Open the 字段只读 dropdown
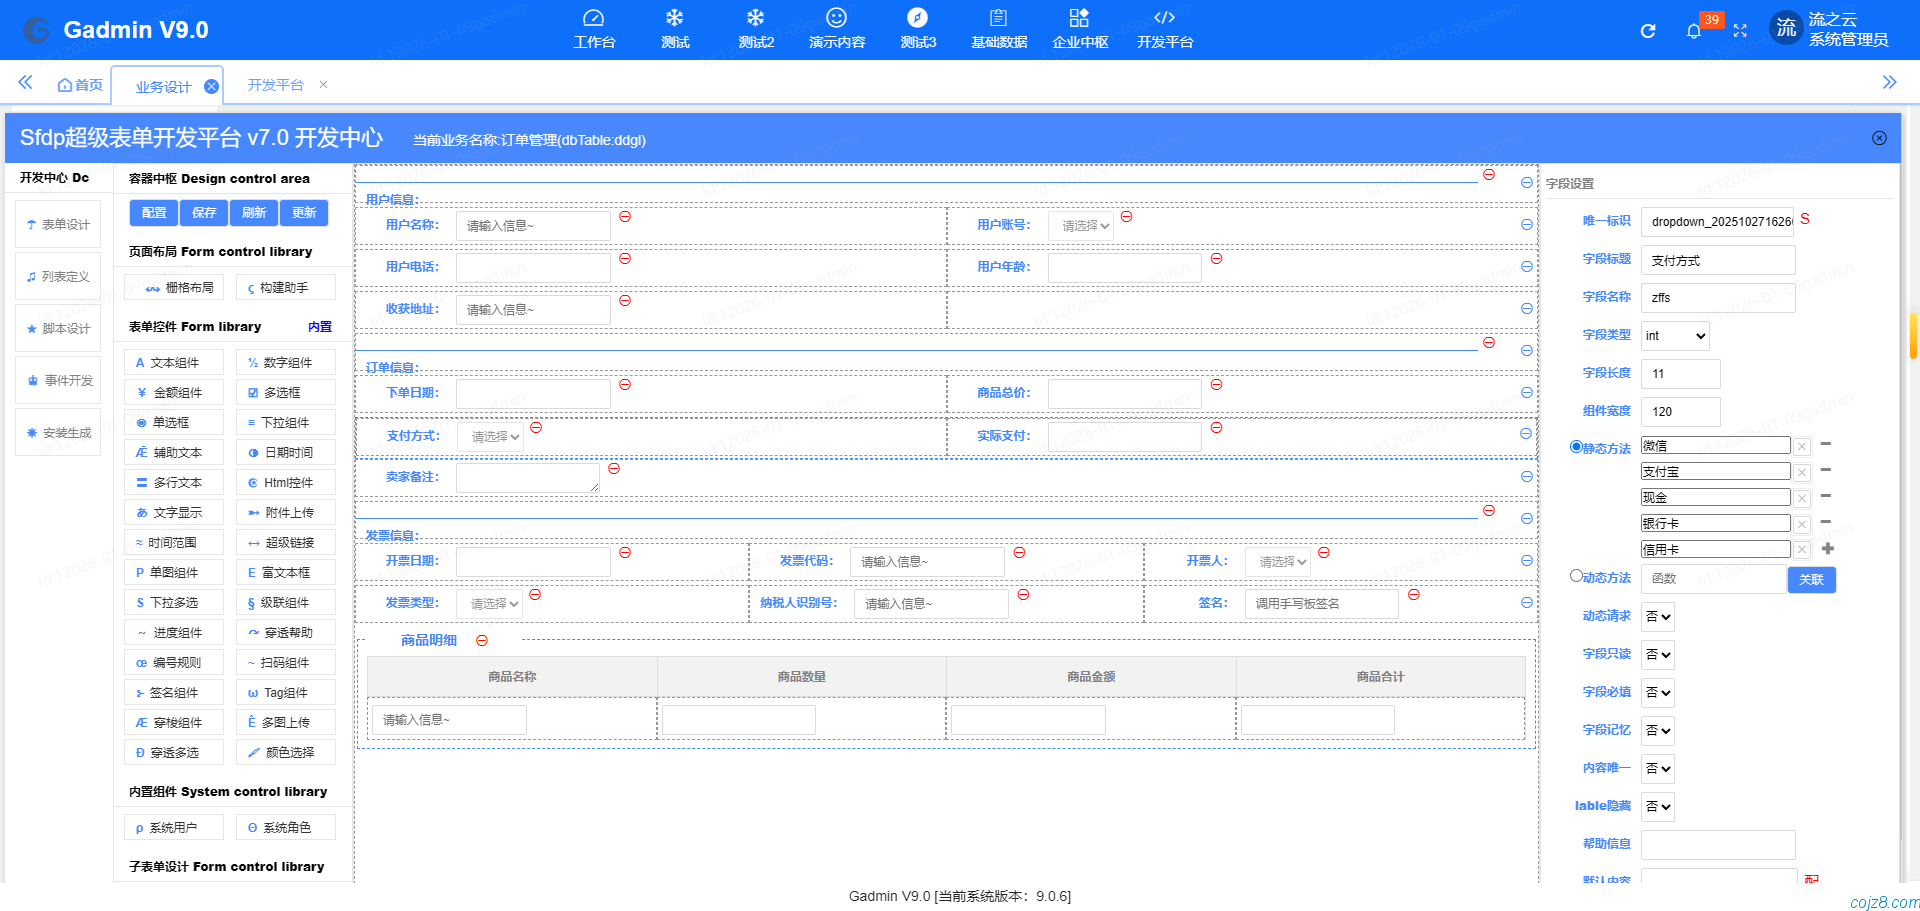Screen dimensions: 1920x911 (1658, 655)
